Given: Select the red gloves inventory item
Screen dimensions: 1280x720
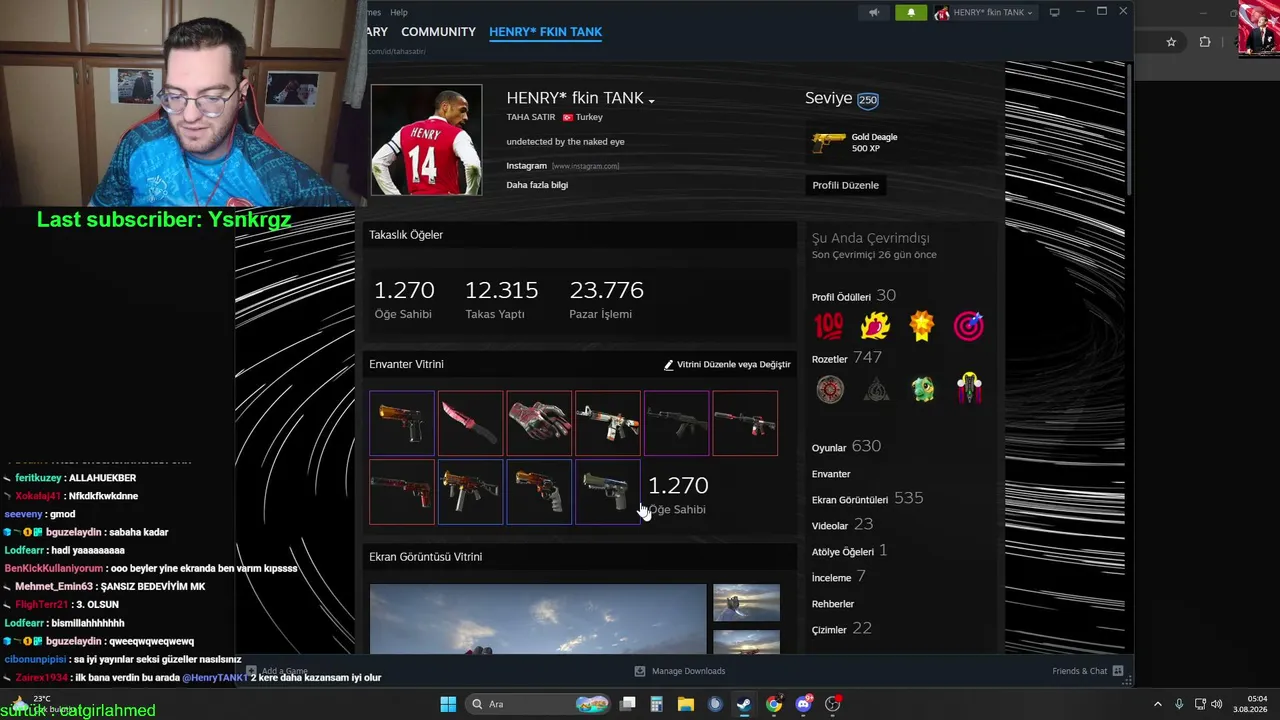Looking at the screenshot, I should [539, 423].
